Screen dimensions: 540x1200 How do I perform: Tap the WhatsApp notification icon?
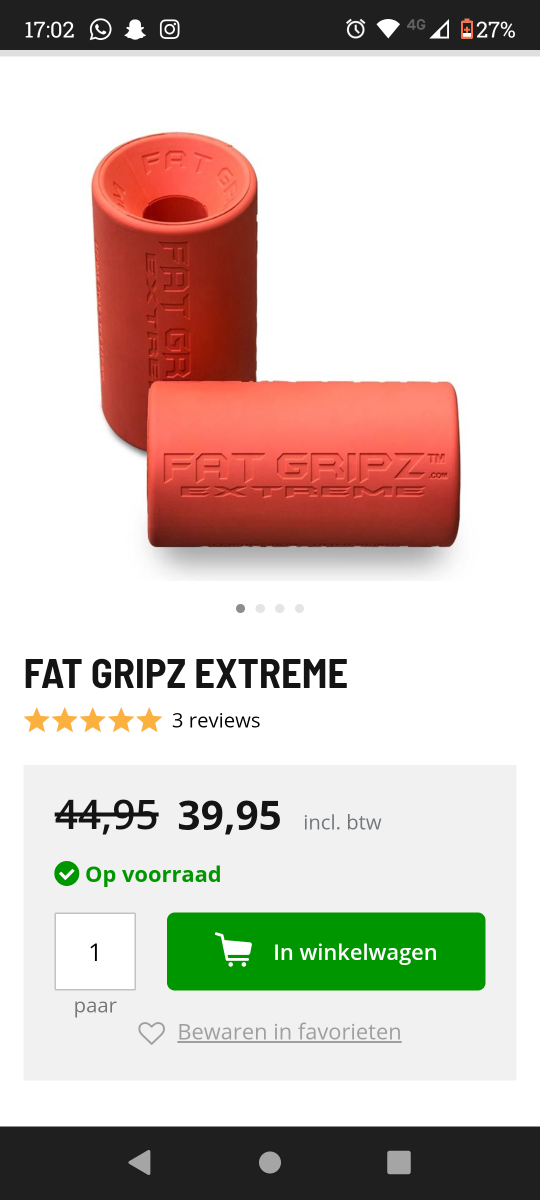click(100, 29)
